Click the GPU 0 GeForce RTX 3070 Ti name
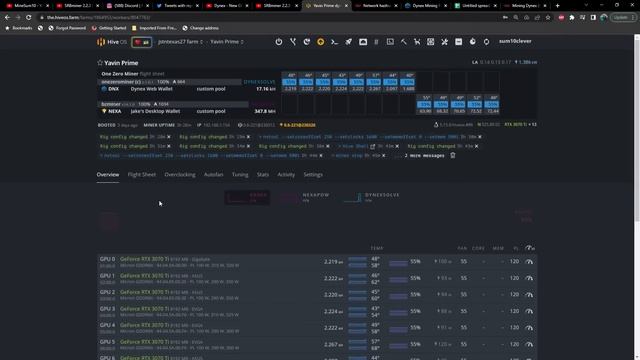 click(x=144, y=259)
